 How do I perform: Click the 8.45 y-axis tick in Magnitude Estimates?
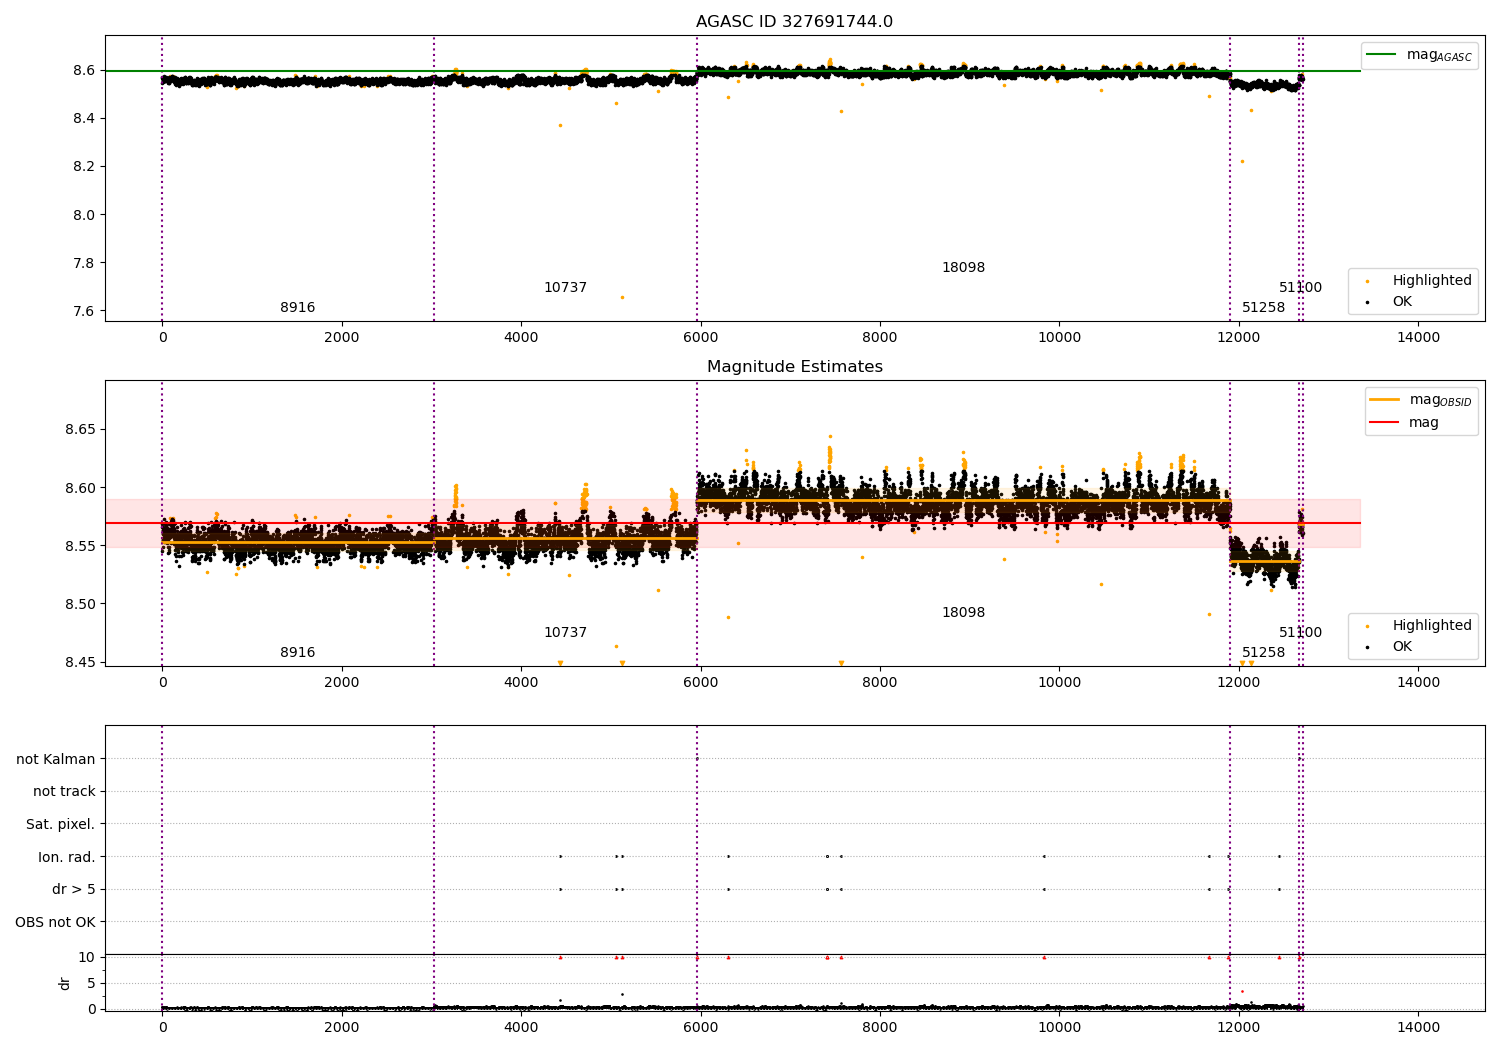pos(80,662)
